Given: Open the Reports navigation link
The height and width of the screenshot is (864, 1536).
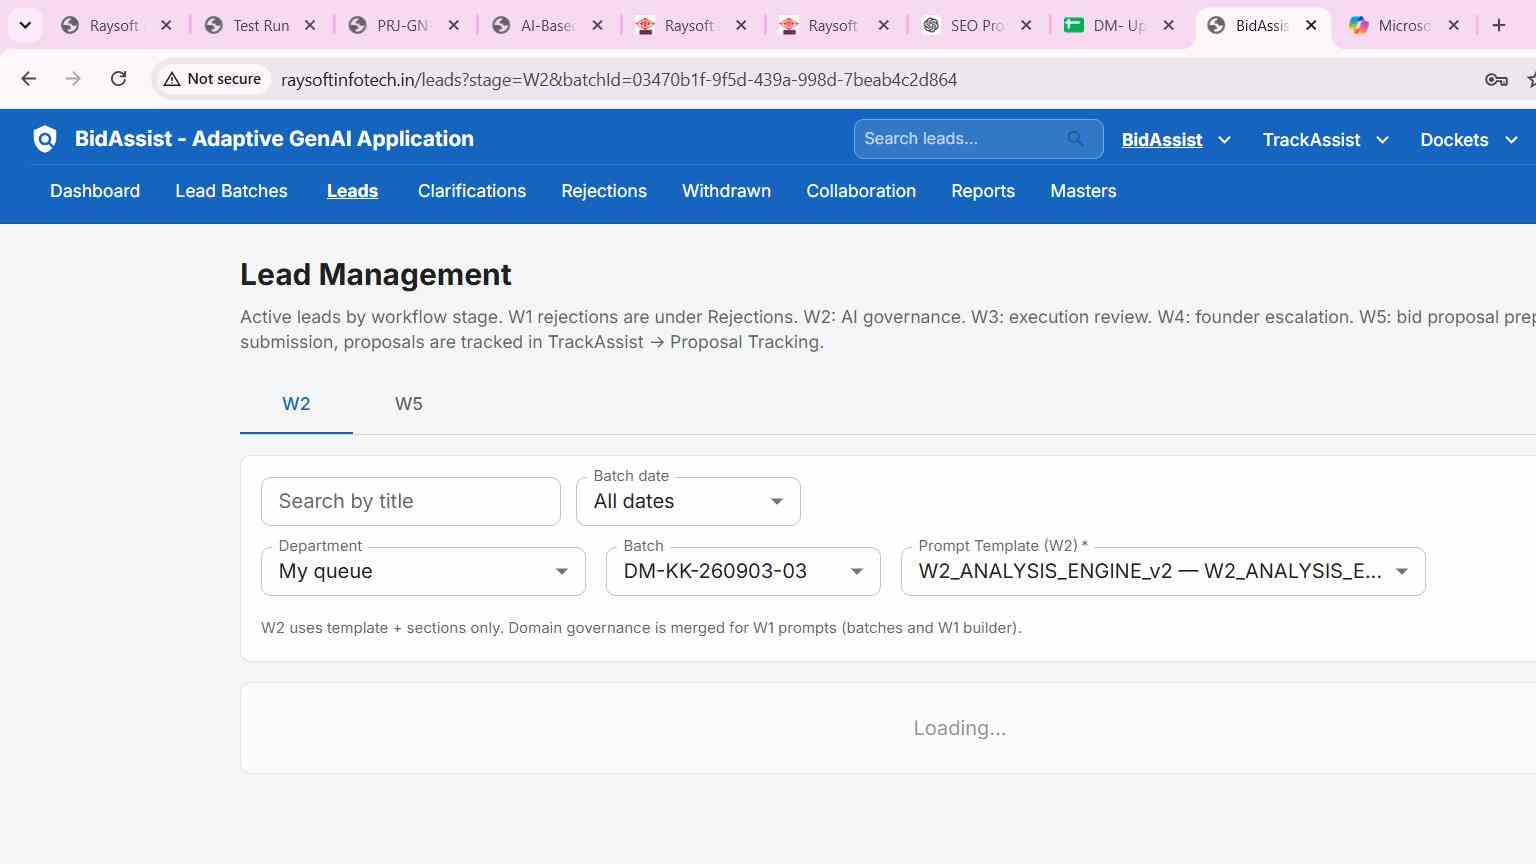Looking at the screenshot, I should pyautogui.click(x=983, y=191).
